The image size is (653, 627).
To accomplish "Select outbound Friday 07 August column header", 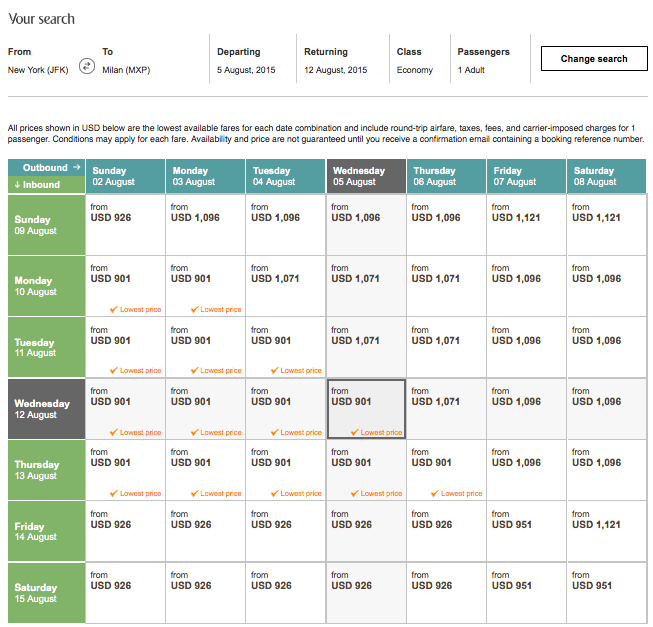I will pyautogui.click(x=526, y=176).
